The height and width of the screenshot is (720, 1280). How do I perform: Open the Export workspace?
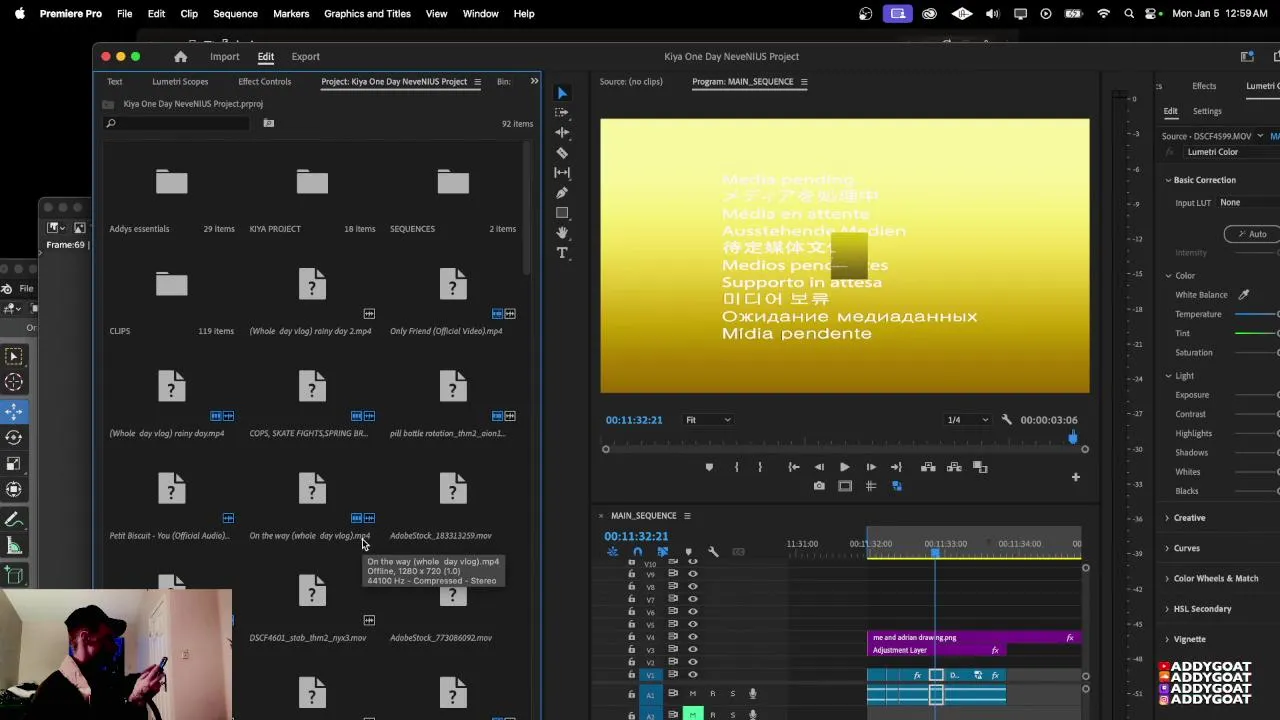(306, 57)
